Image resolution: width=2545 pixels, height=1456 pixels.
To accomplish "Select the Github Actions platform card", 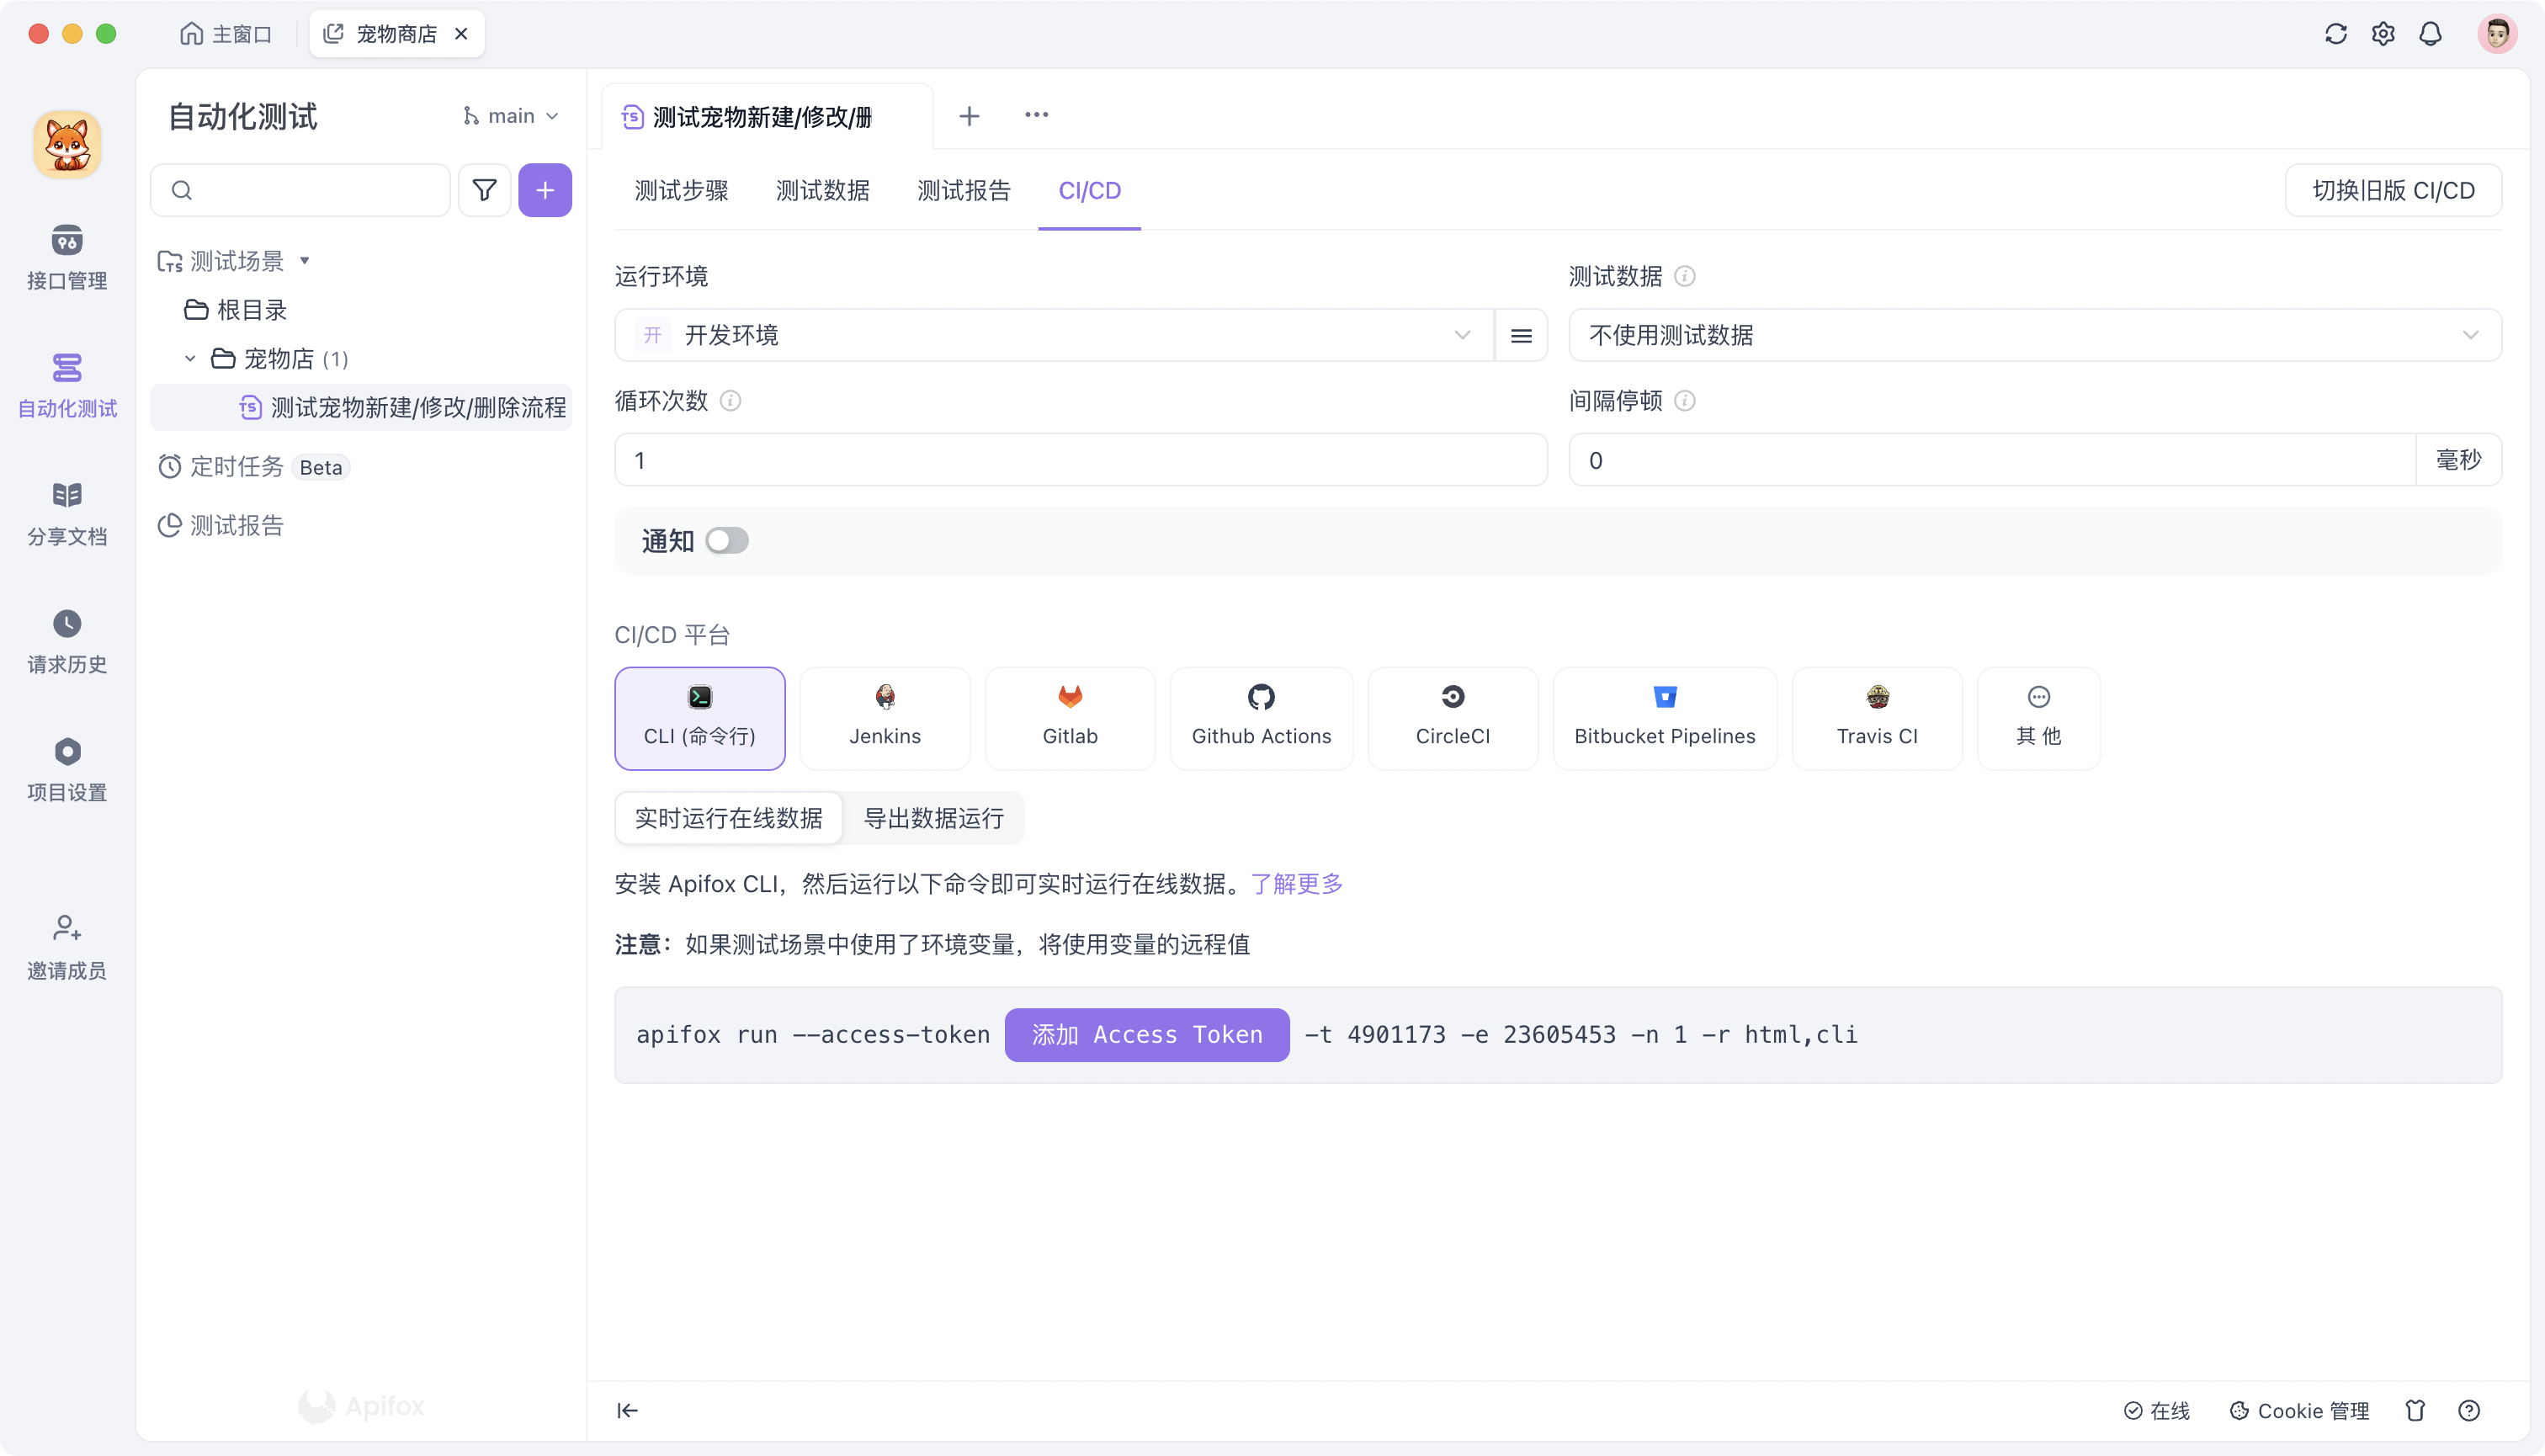I will coord(1261,718).
